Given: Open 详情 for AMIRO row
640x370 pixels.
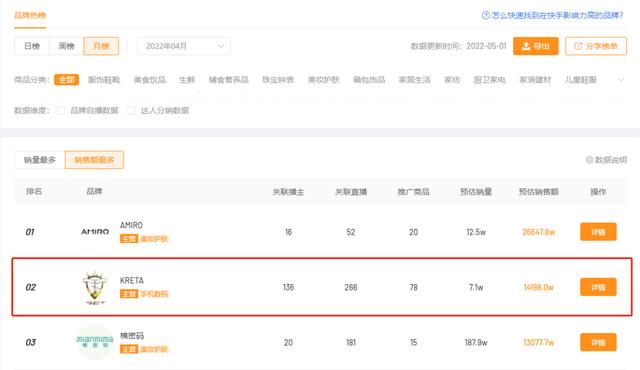Looking at the screenshot, I should coord(598,232).
